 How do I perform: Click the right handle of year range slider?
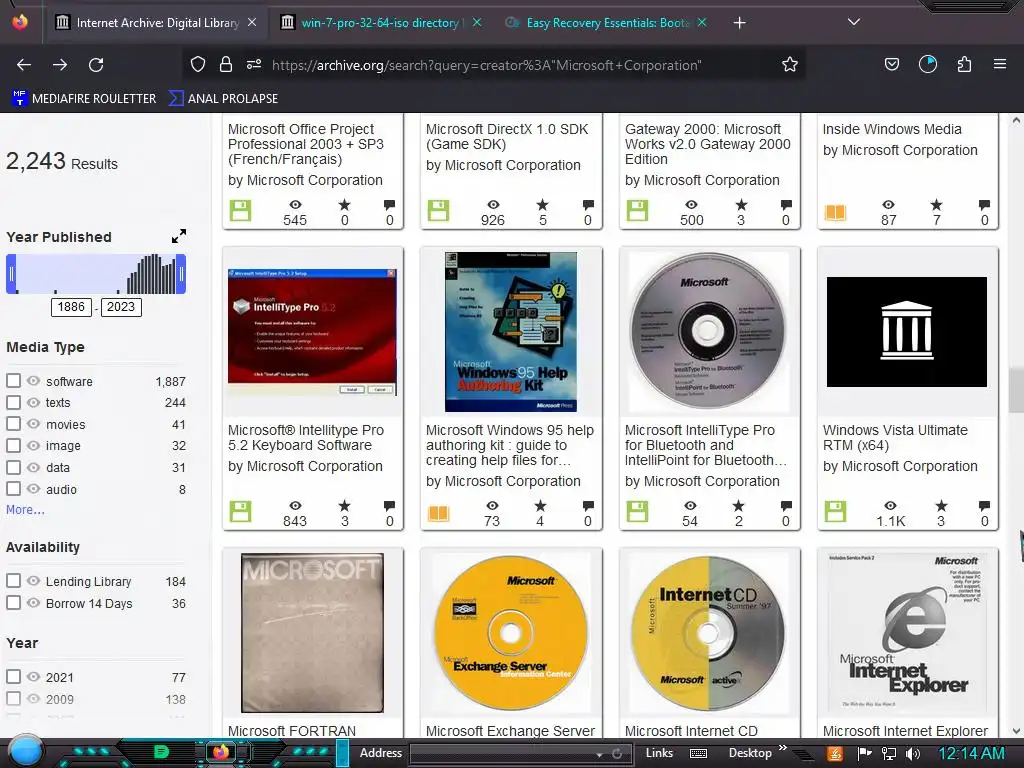(x=182, y=274)
